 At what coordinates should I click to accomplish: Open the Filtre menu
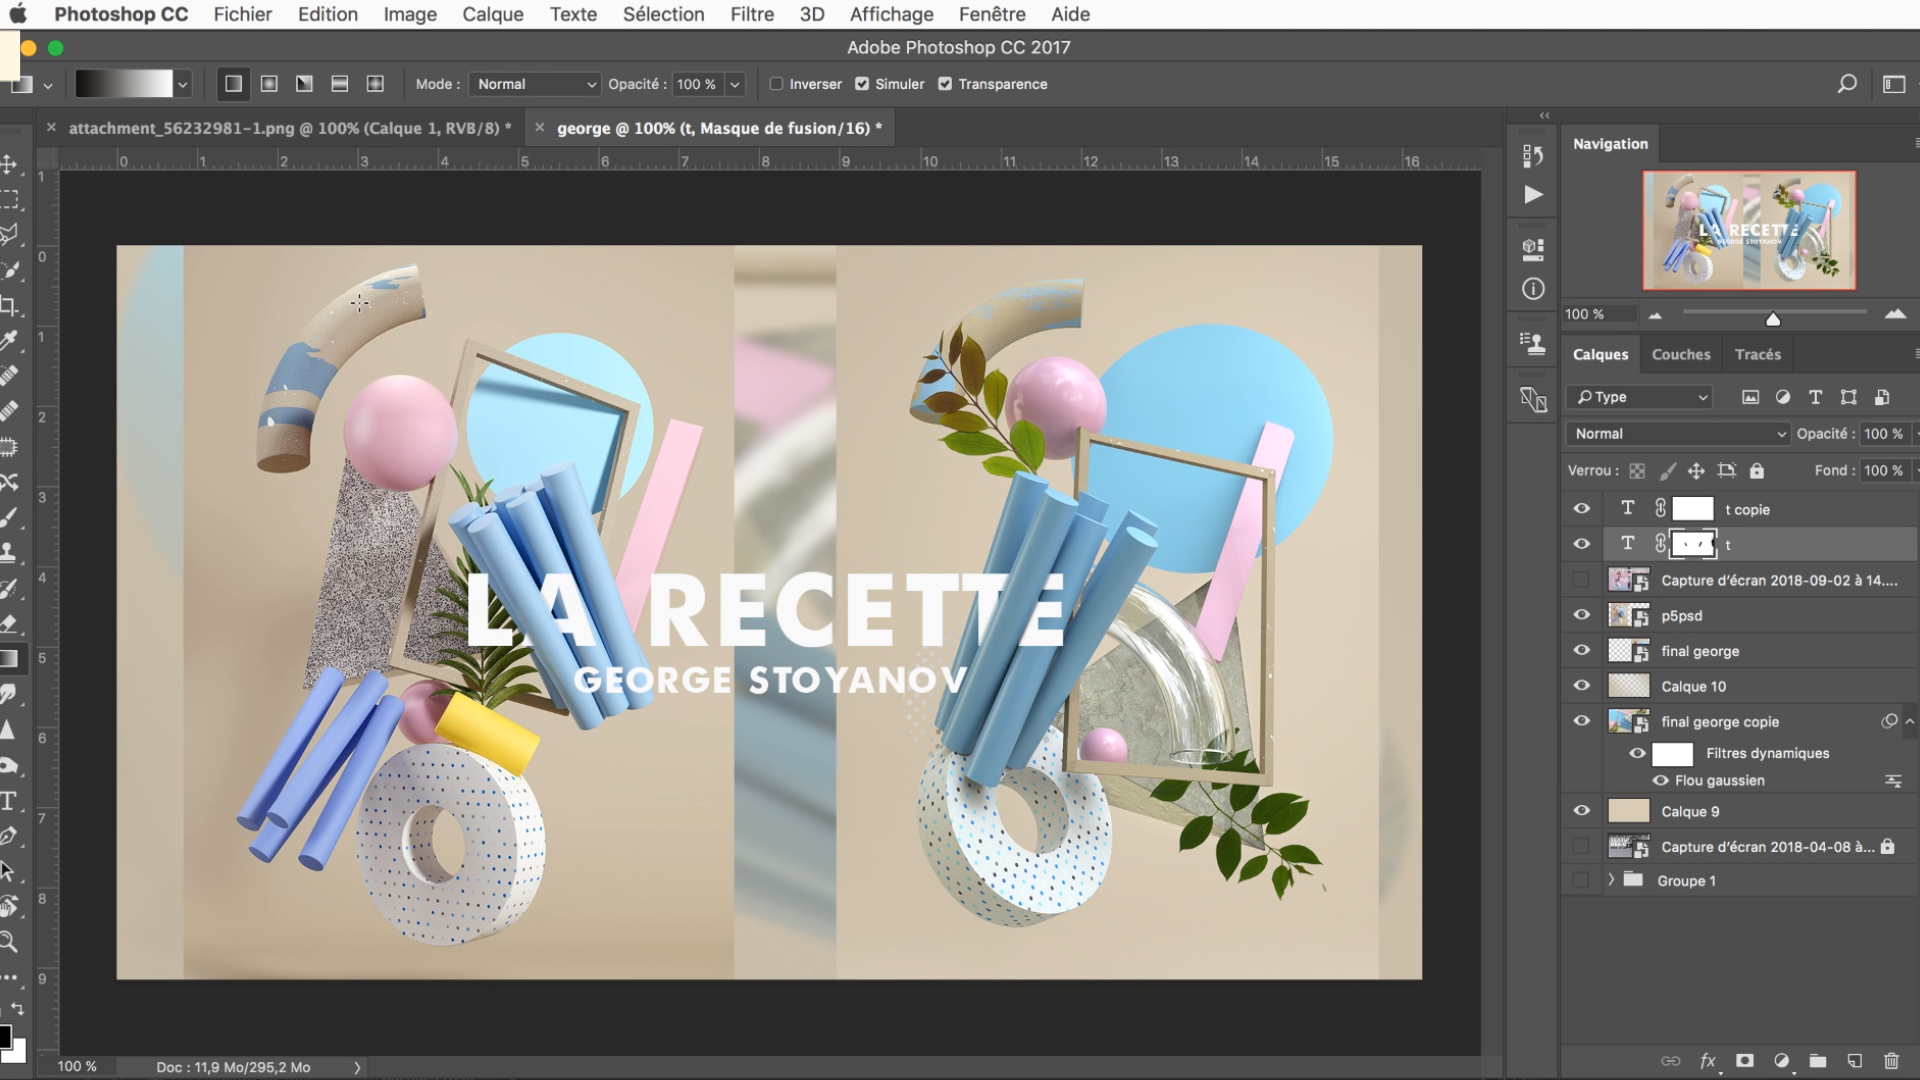tap(751, 14)
